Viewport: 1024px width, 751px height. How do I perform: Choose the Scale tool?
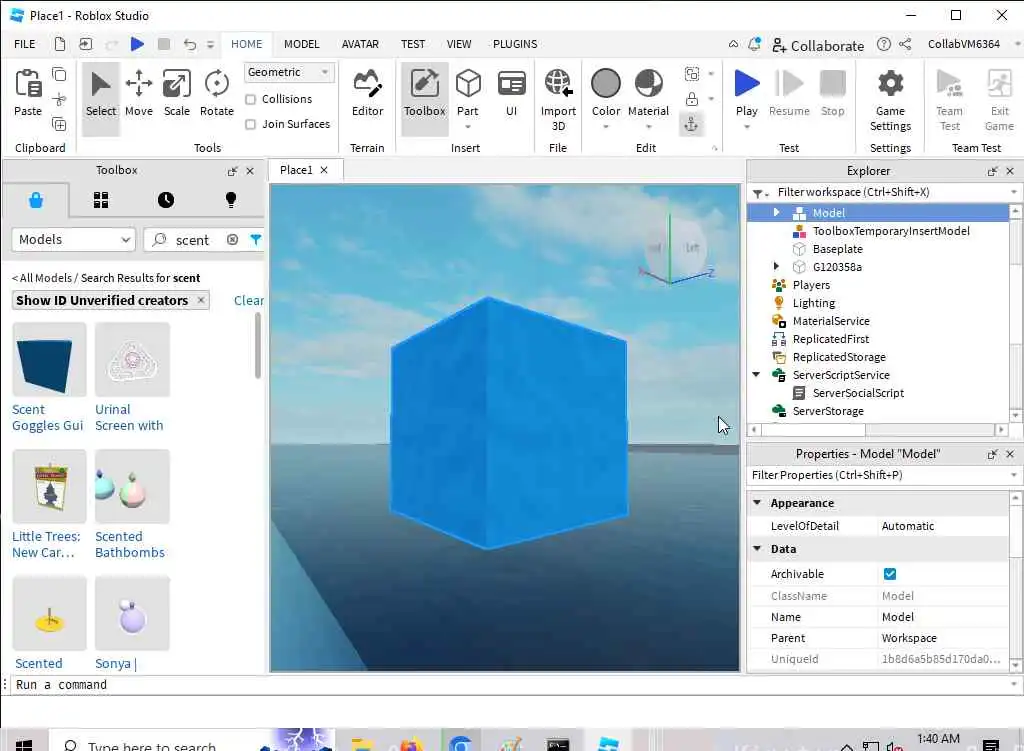click(x=176, y=93)
